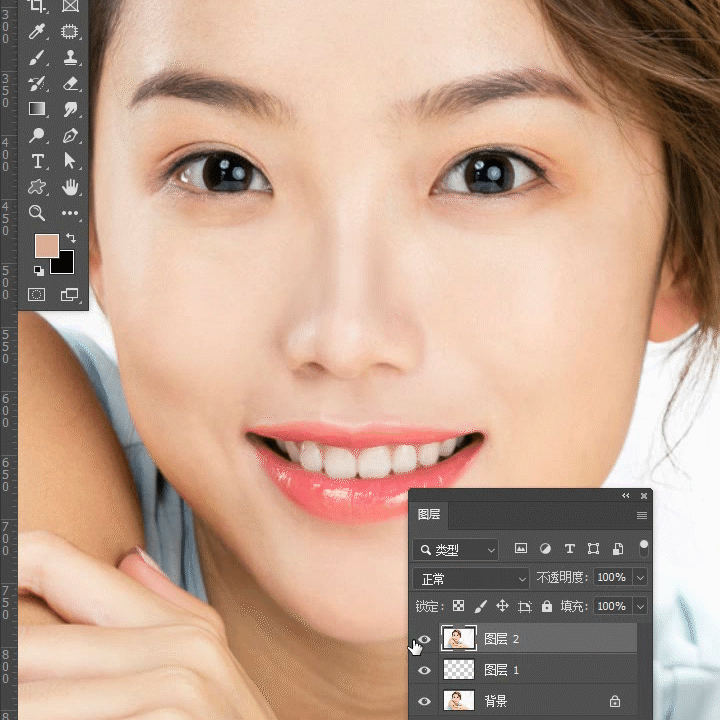This screenshot has height=720, width=720.
Task: Open the 图层 panel options menu
Action: 642,516
